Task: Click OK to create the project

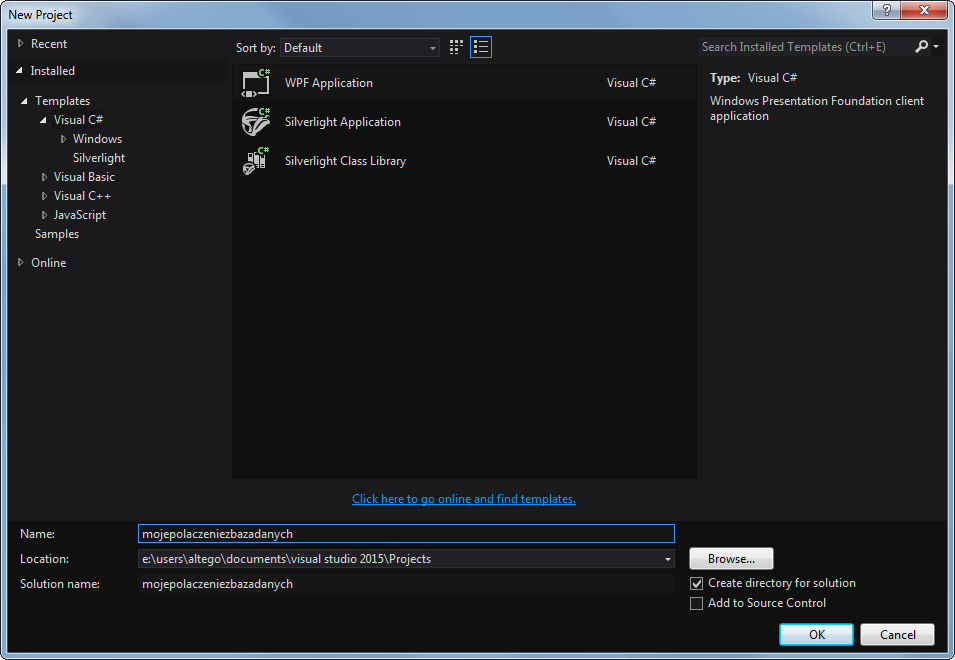Action: [816, 634]
